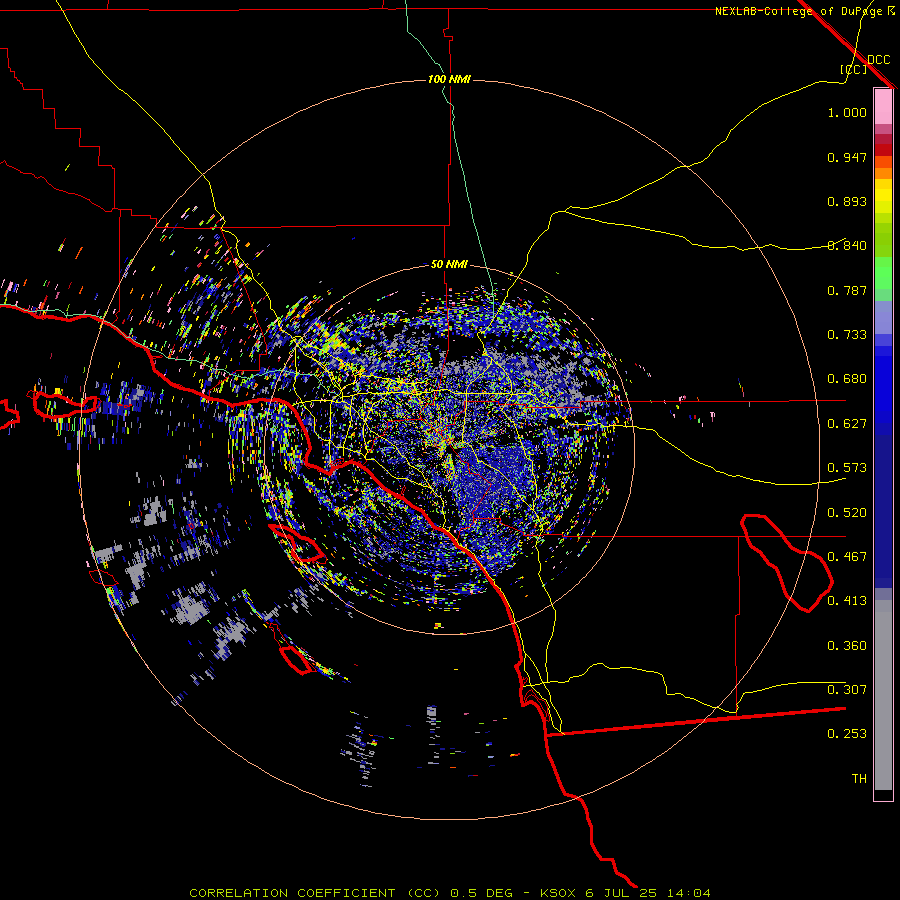Click the TH threshold label
Viewport: 900px width, 900px height.
pos(859,779)
